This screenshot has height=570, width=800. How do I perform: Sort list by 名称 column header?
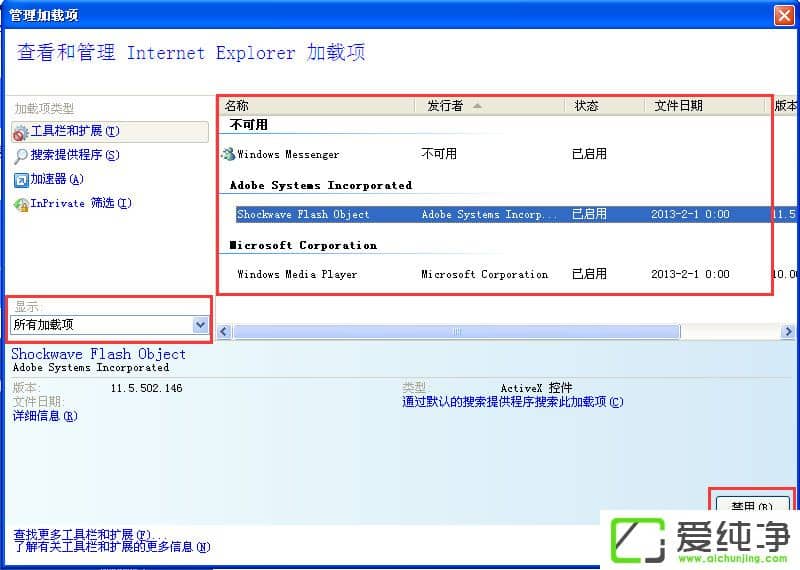point(316,106)
